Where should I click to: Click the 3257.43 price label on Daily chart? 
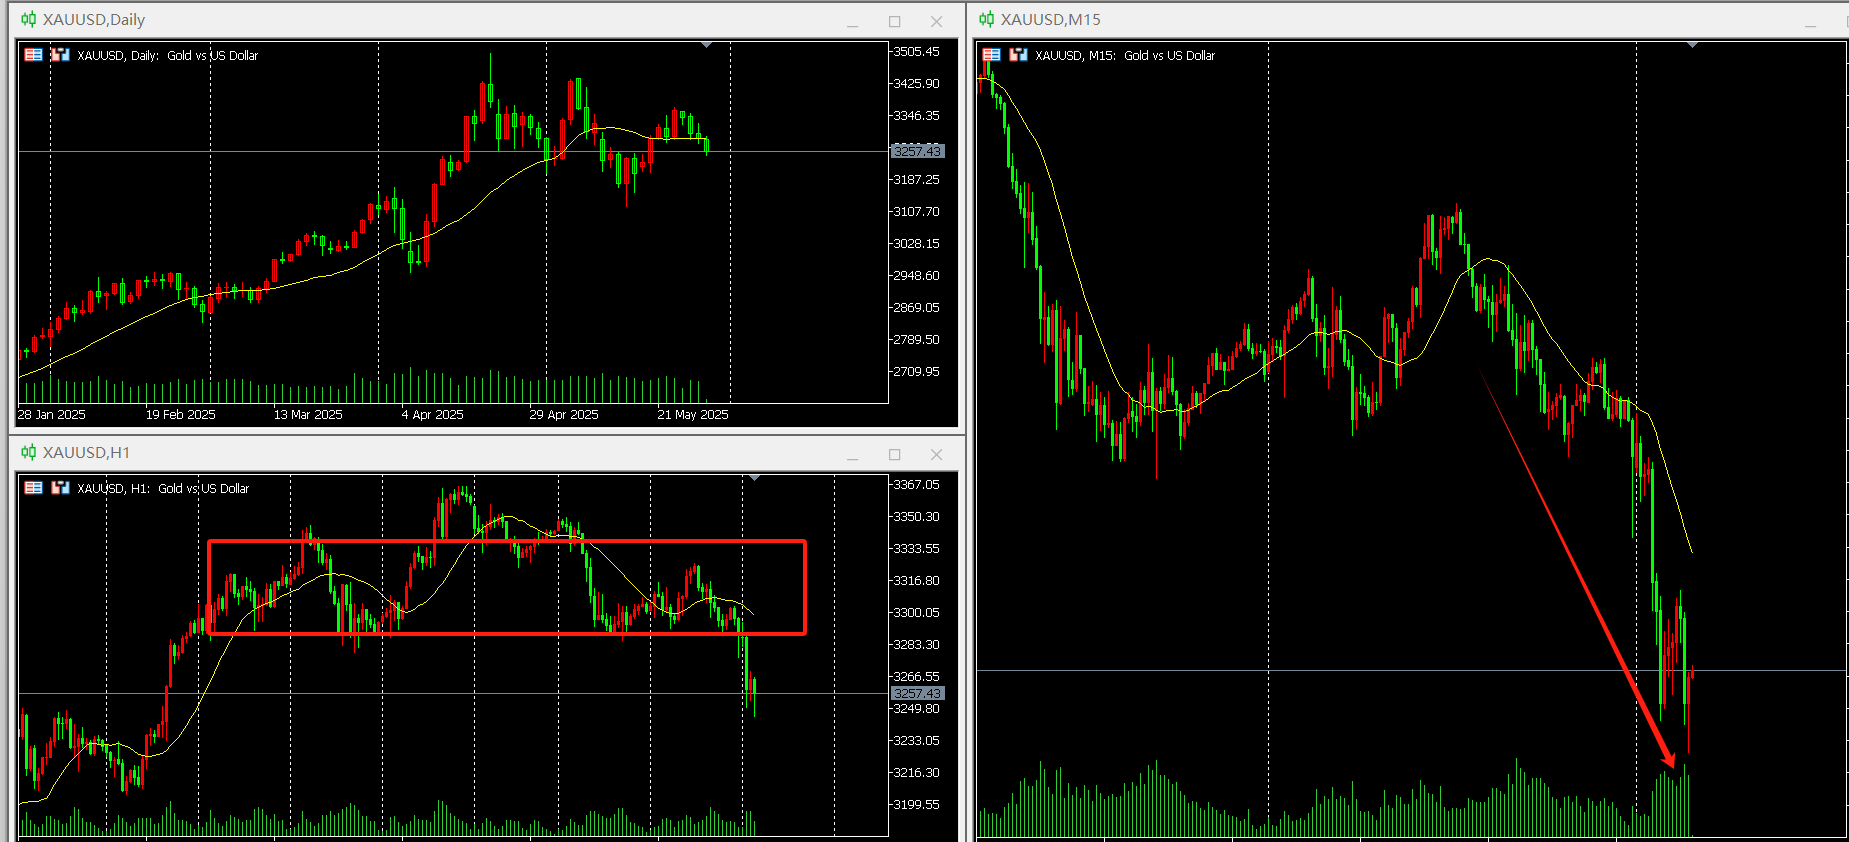click(918, 151)
